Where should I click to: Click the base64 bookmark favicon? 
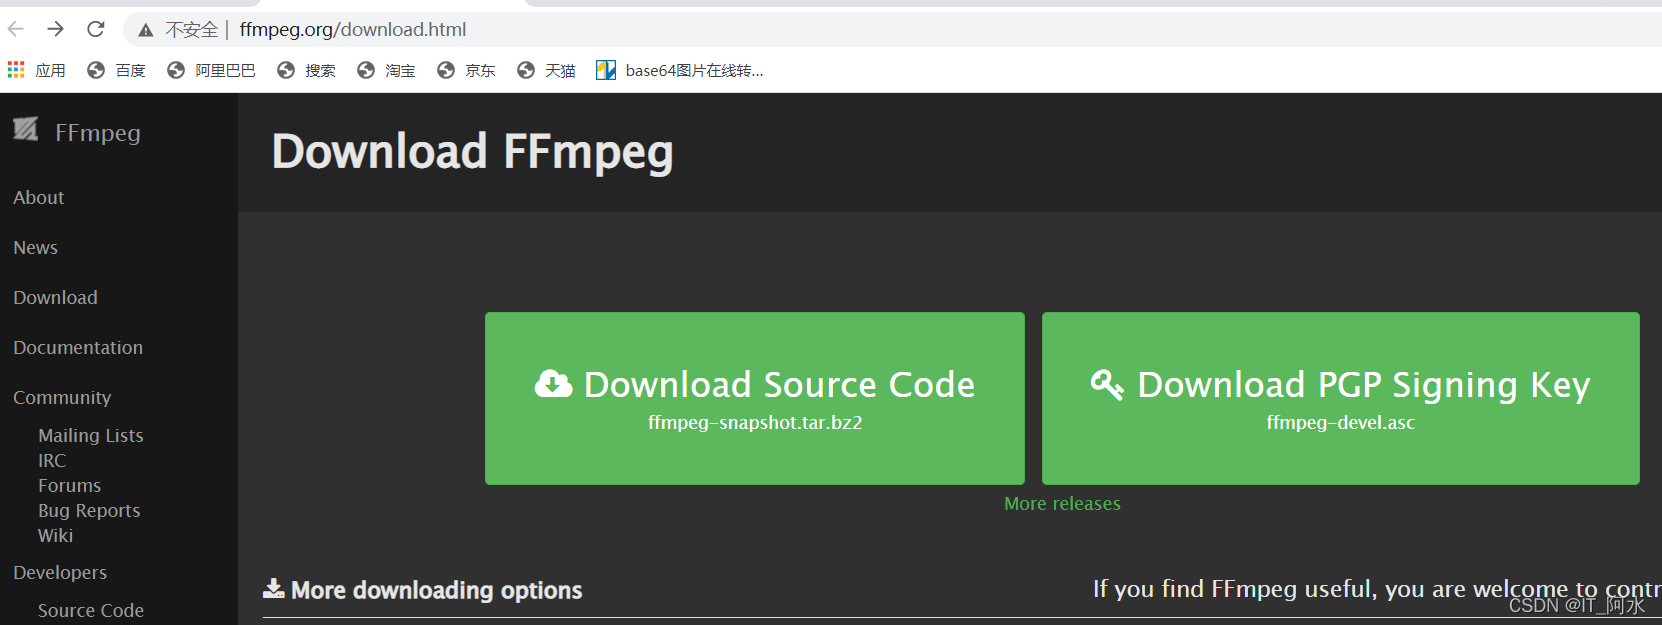606,70
